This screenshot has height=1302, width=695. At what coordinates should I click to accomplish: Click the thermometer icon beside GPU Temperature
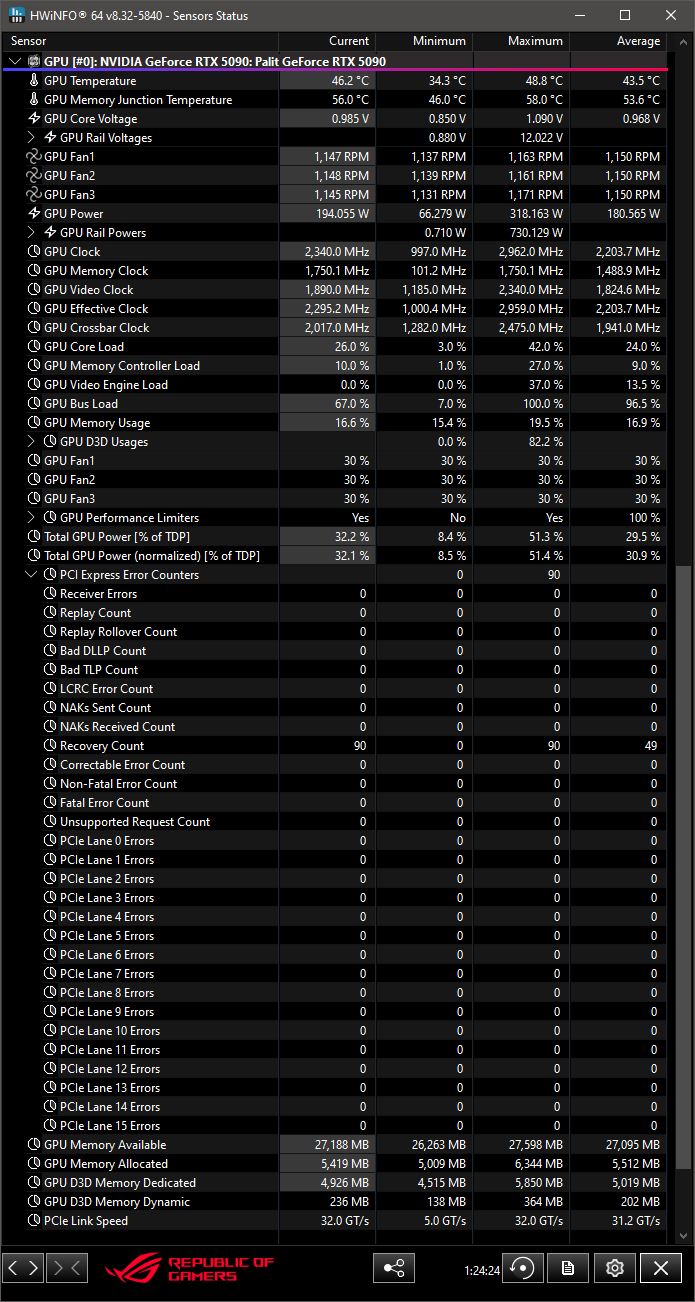[35, 81]
